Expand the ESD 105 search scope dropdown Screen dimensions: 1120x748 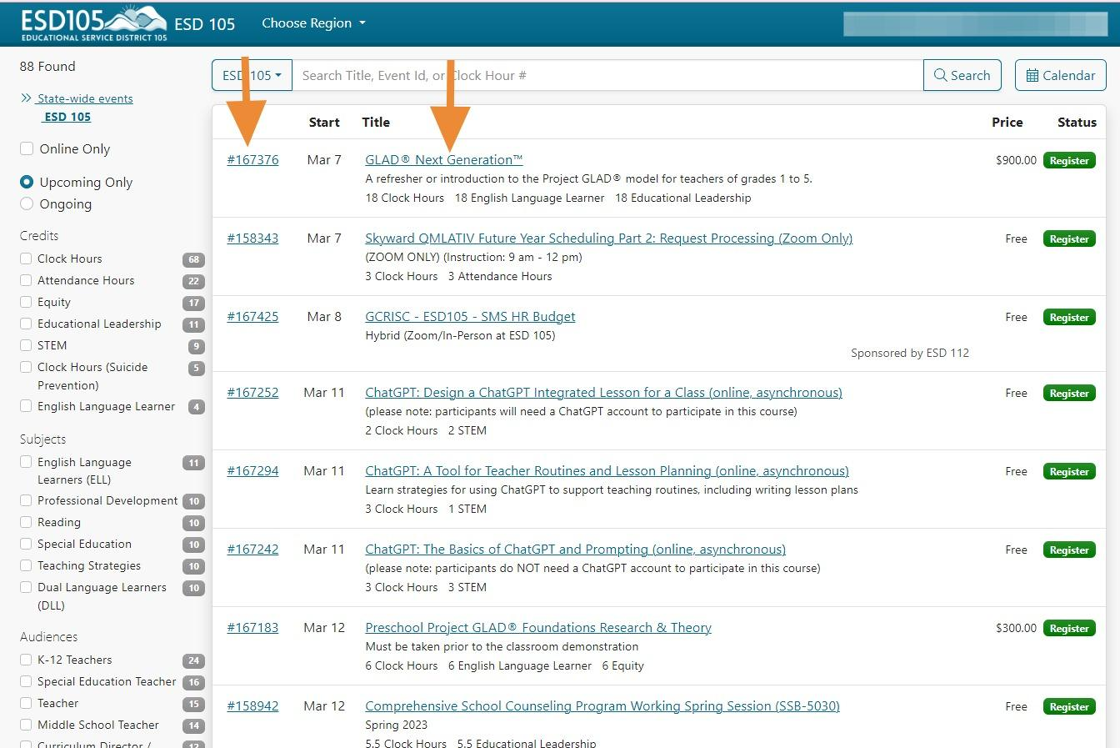[x=252, y=75]
